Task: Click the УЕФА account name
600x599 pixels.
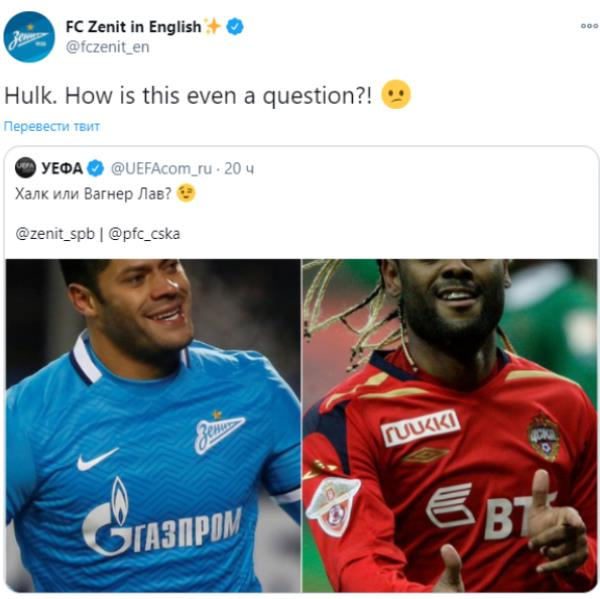Action: pyautogui.click(x=62, y=168)
